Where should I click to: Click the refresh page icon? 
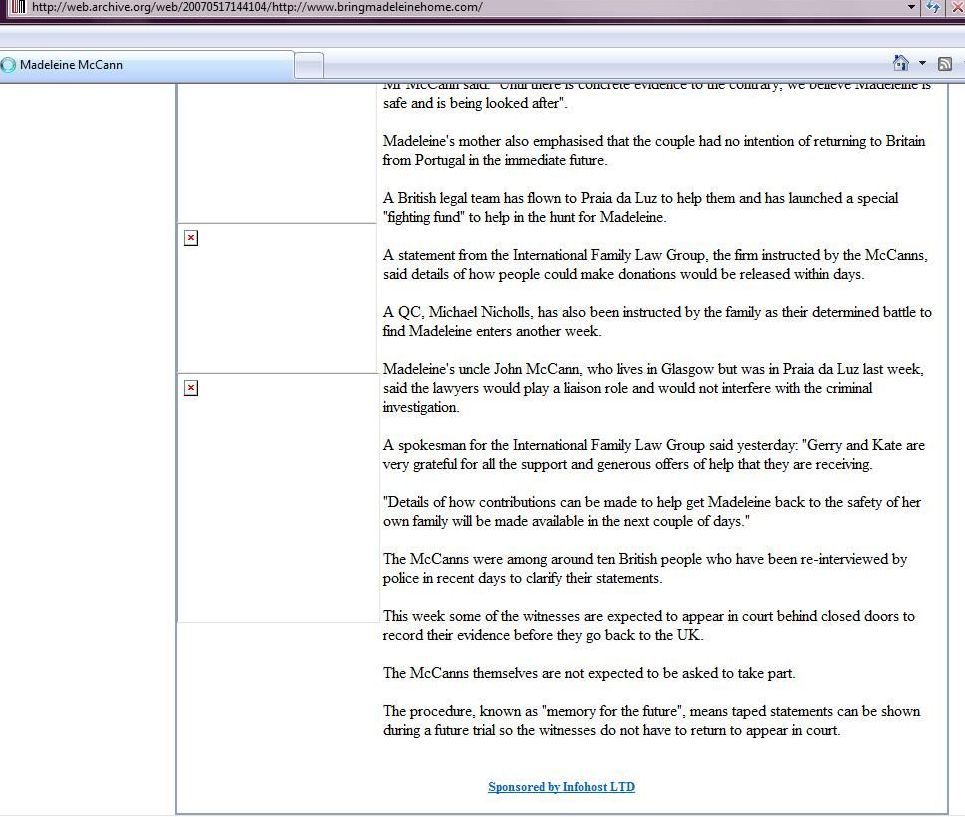934,7
